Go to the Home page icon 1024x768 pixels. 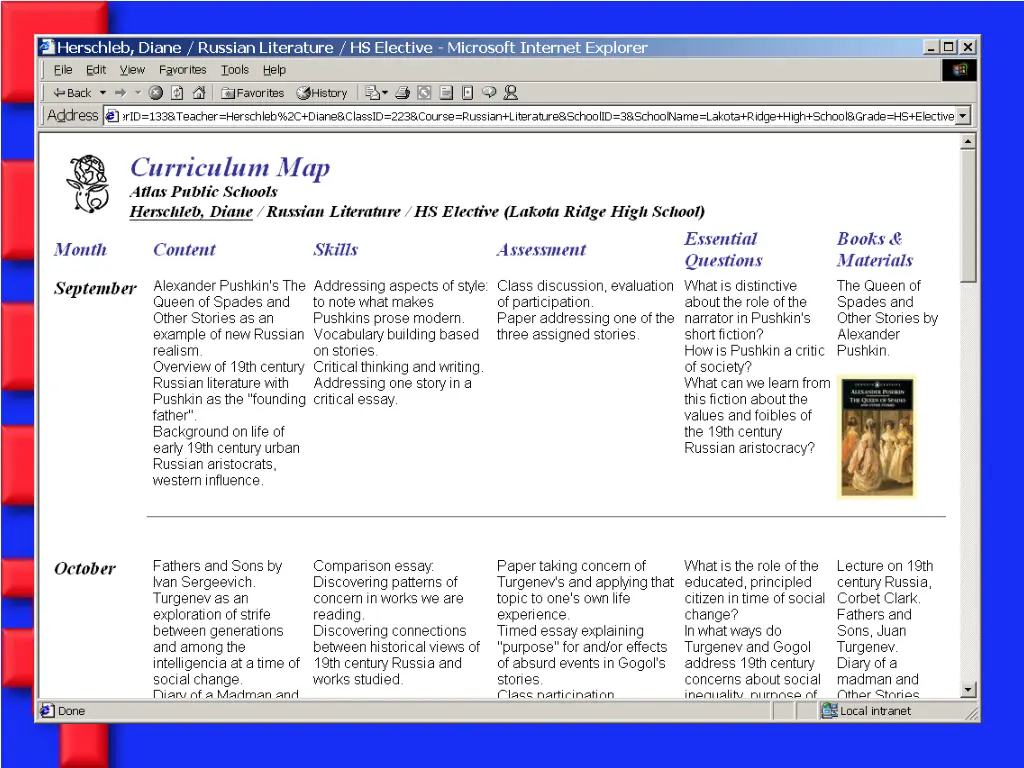199,93
